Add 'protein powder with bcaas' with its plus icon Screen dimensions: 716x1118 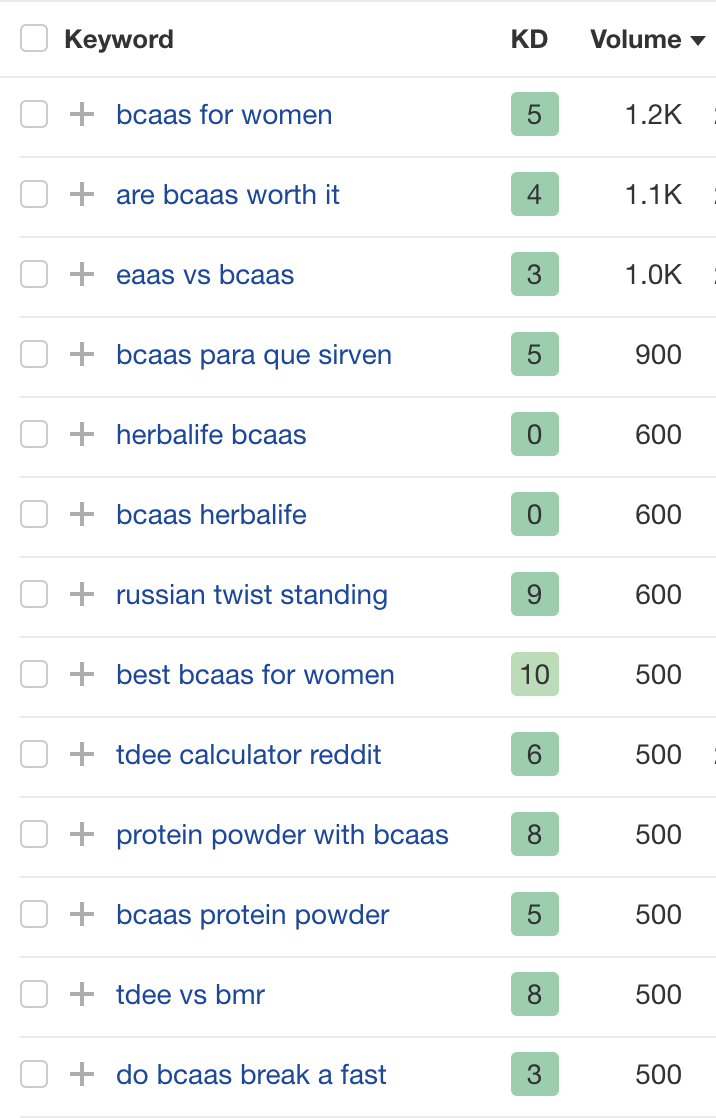[x=81, y=834]
